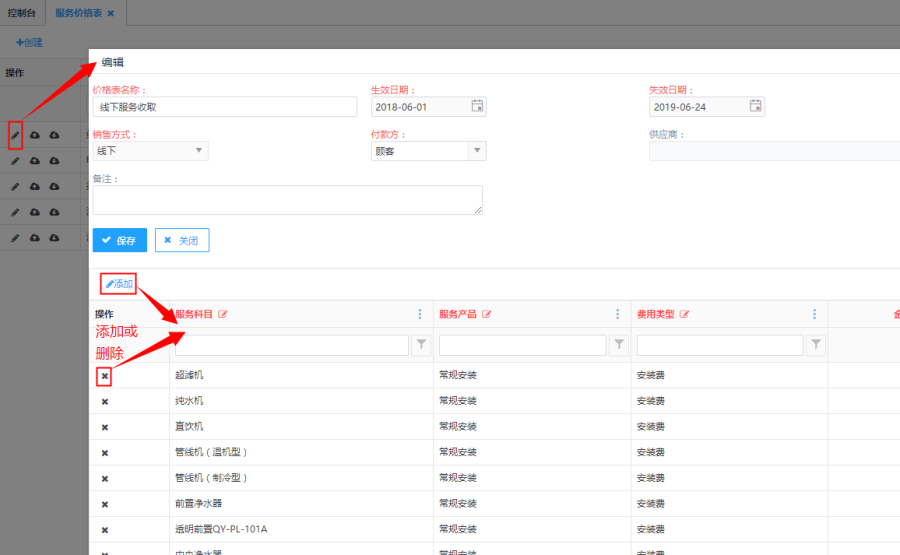Click the blue 保存 button
Image resolution: width=900 pixels, height=555 pixels.
click(119, 240)
